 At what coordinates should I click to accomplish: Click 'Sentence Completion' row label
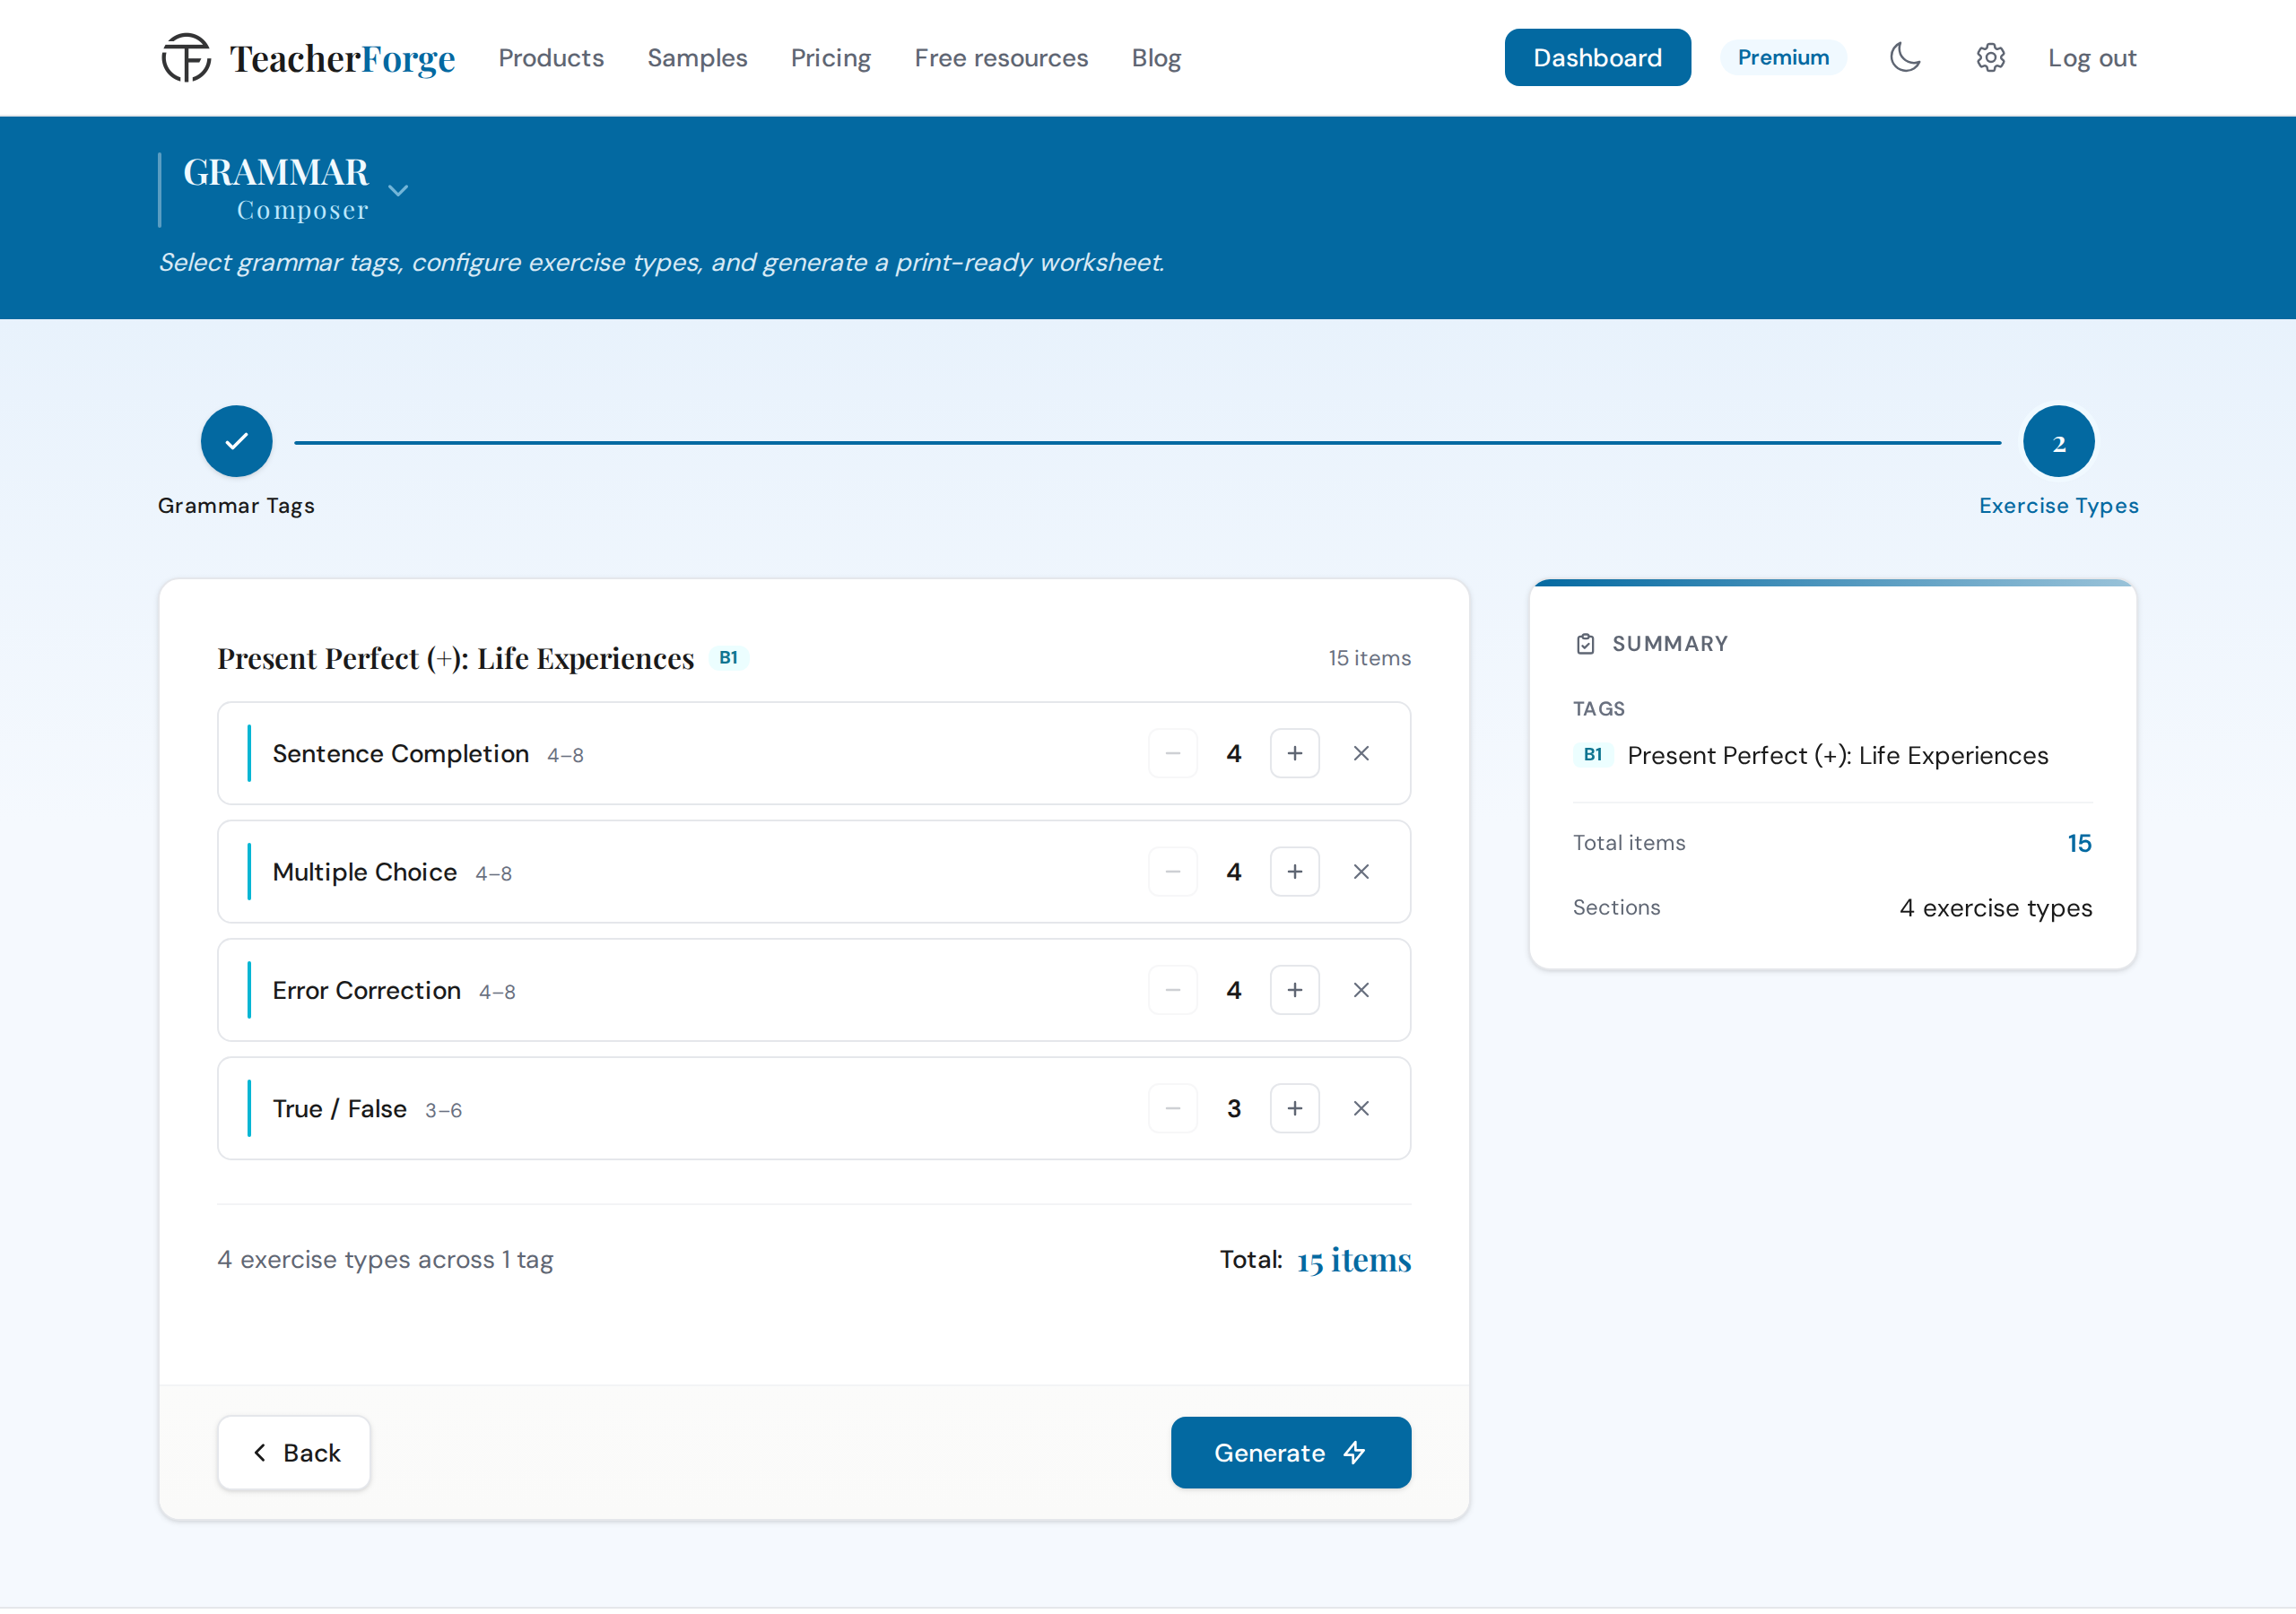coord(400,753)
